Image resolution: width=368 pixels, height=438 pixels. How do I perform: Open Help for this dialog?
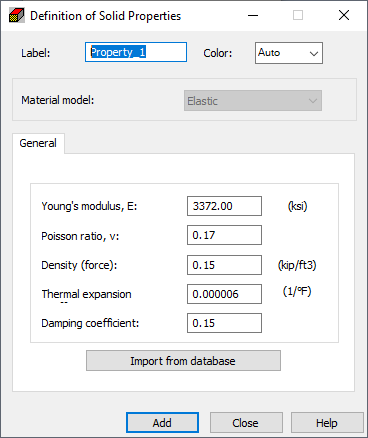point(327,423)
